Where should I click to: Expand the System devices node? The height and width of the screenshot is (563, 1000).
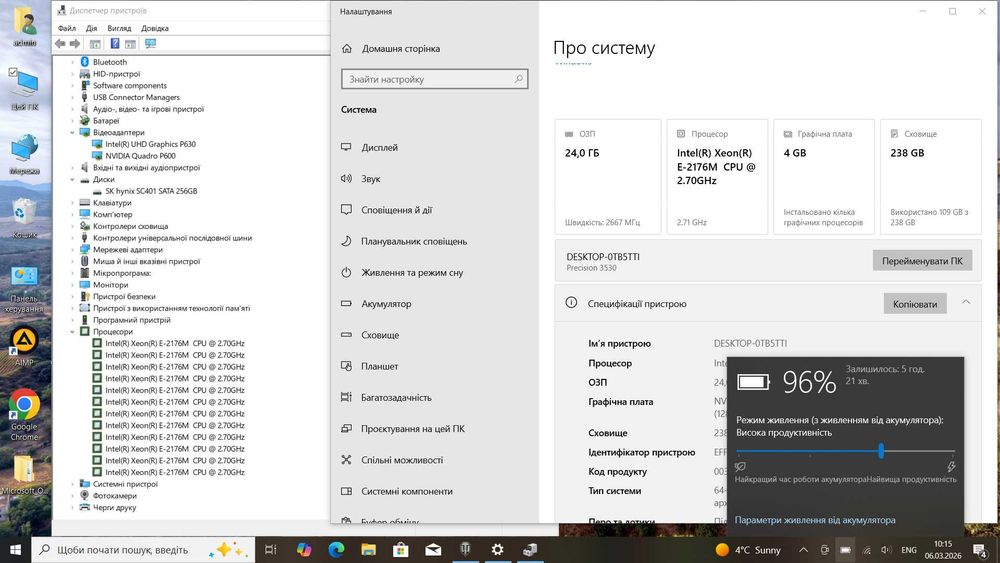click(x=72, y=484)
